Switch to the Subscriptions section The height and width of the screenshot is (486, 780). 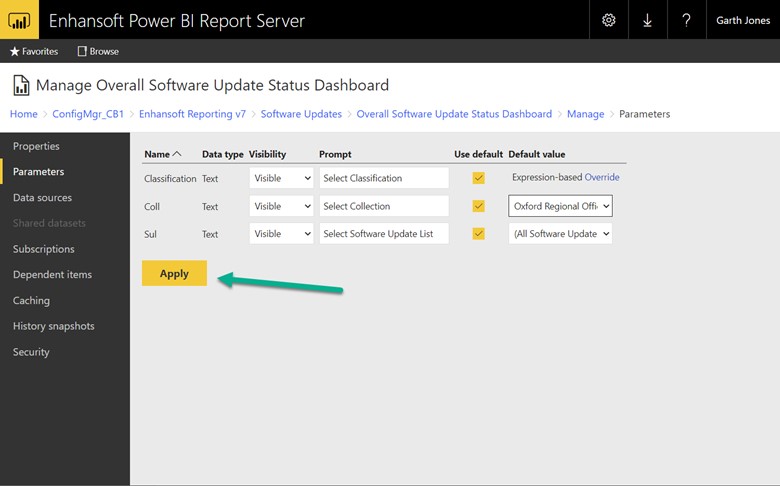pos(43,249)
